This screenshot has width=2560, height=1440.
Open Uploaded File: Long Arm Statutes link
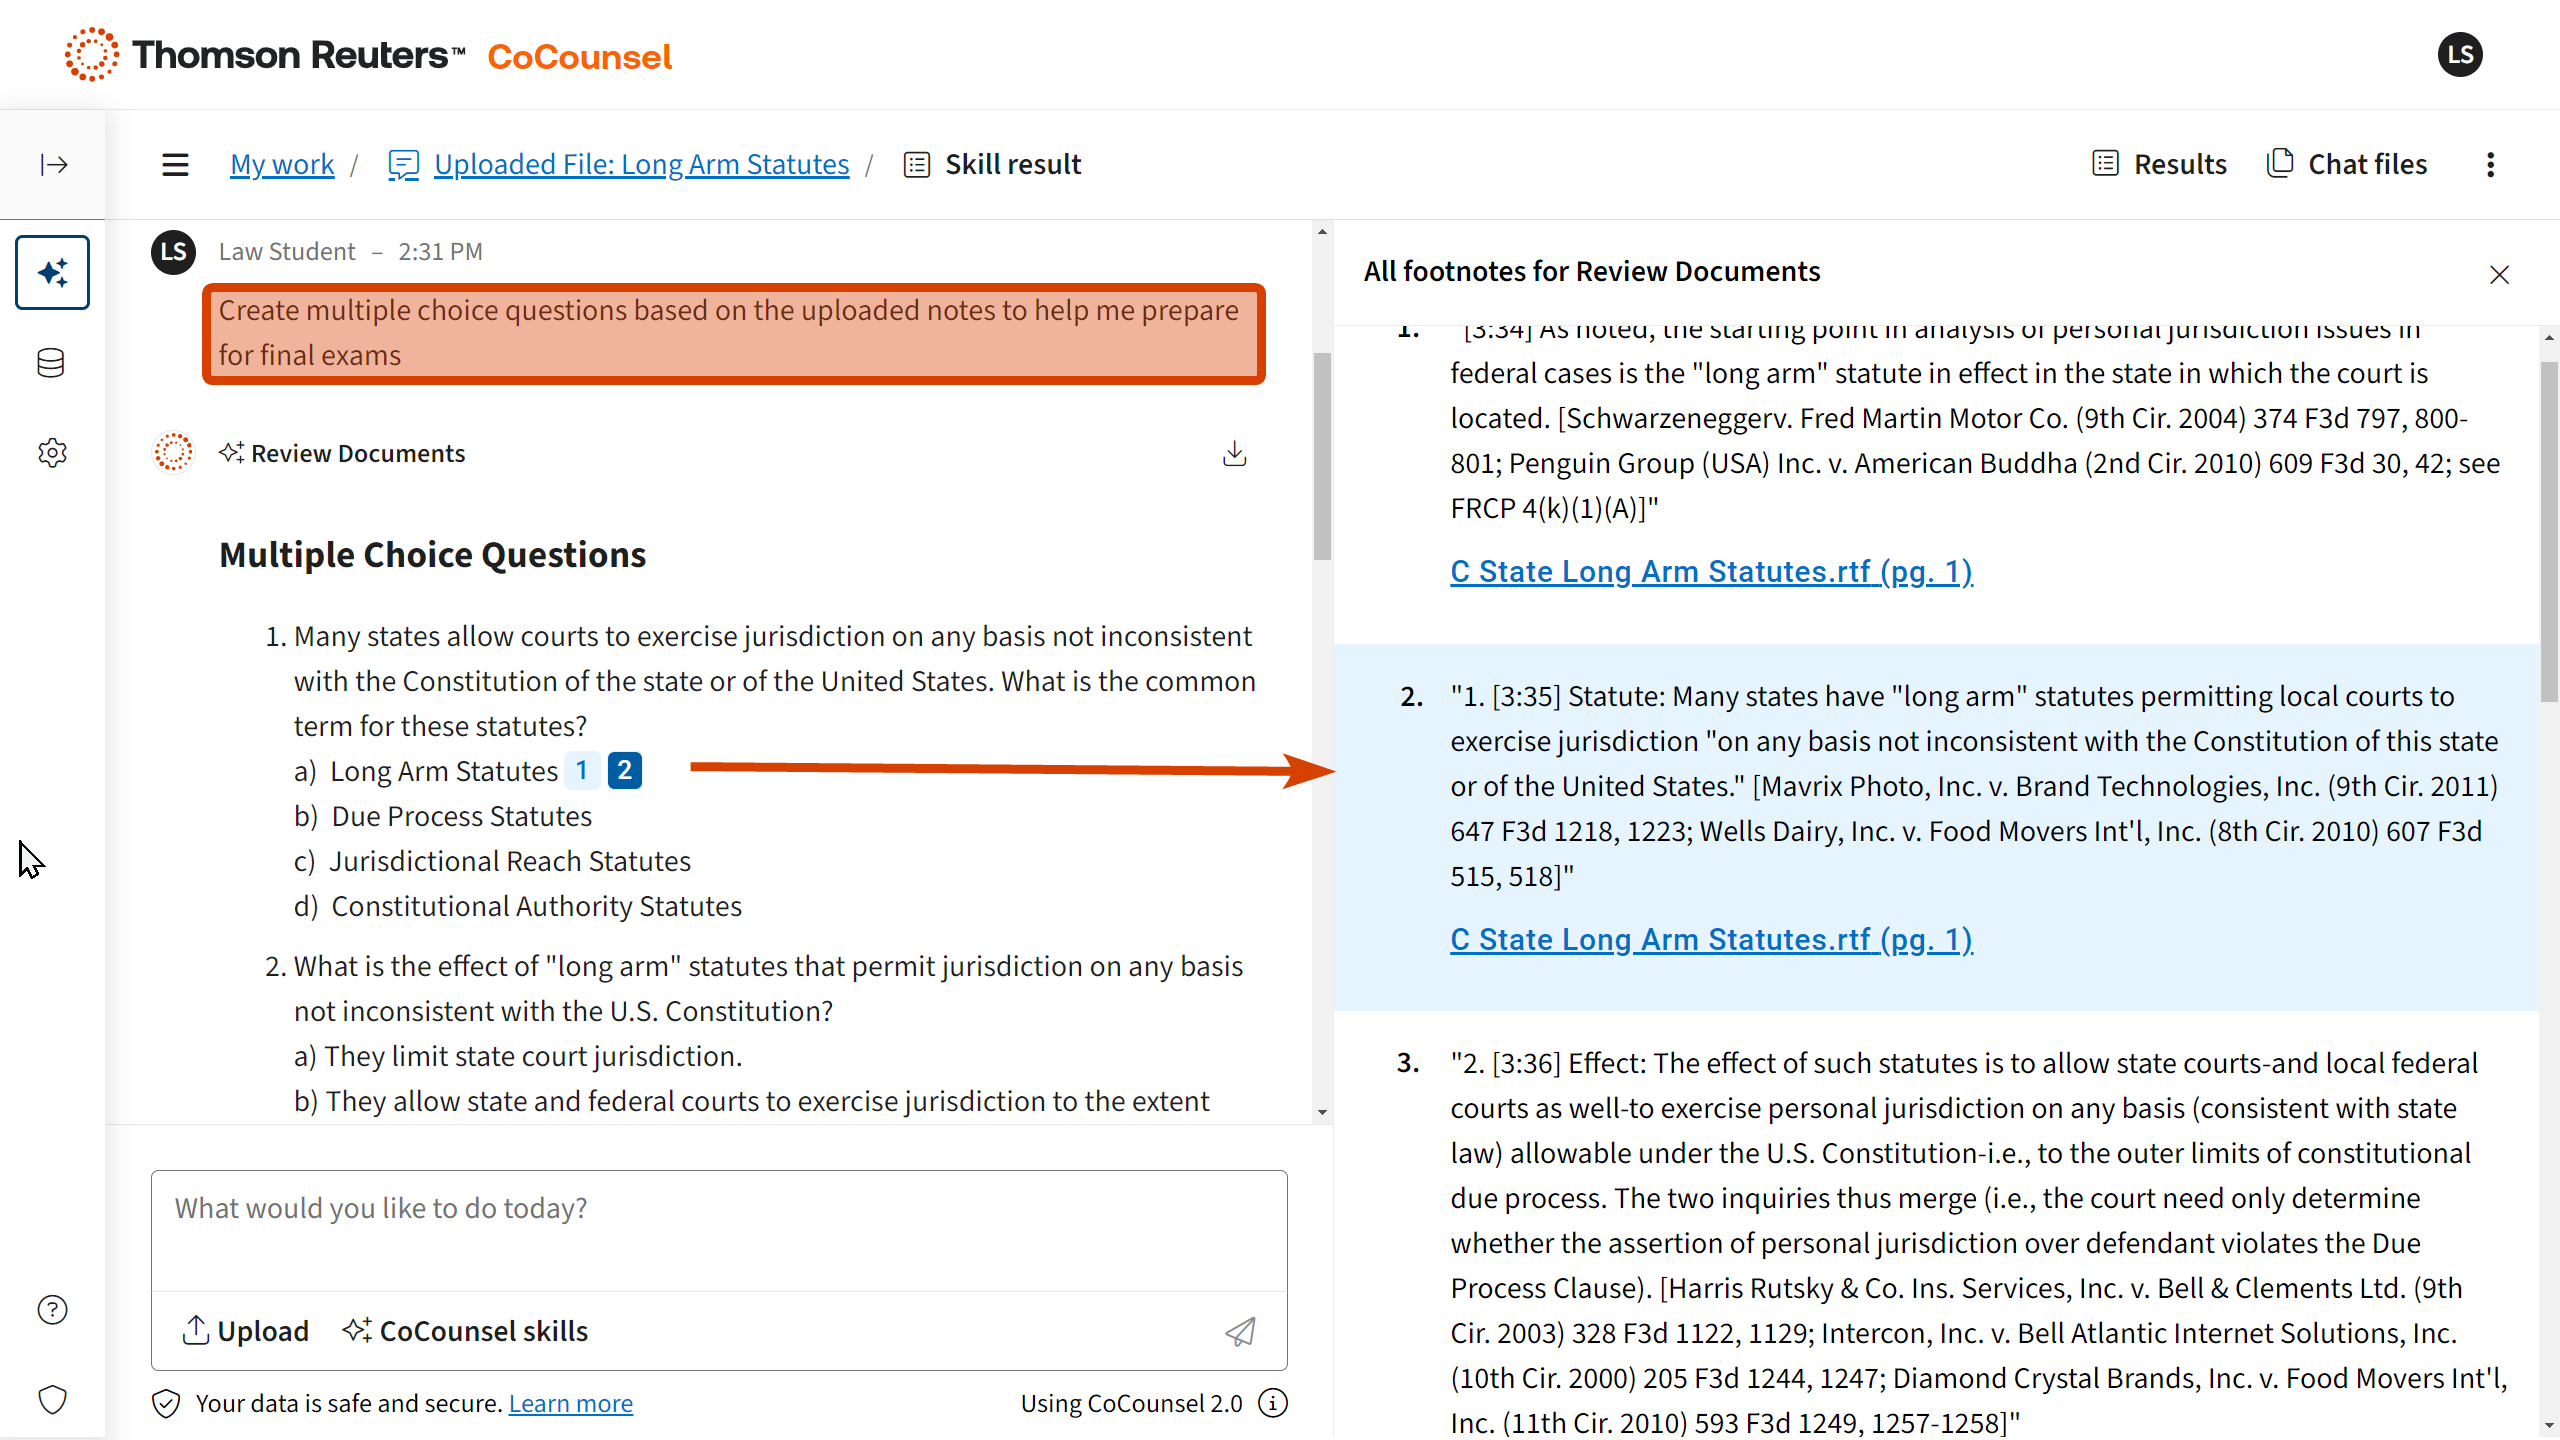point(641,164)
